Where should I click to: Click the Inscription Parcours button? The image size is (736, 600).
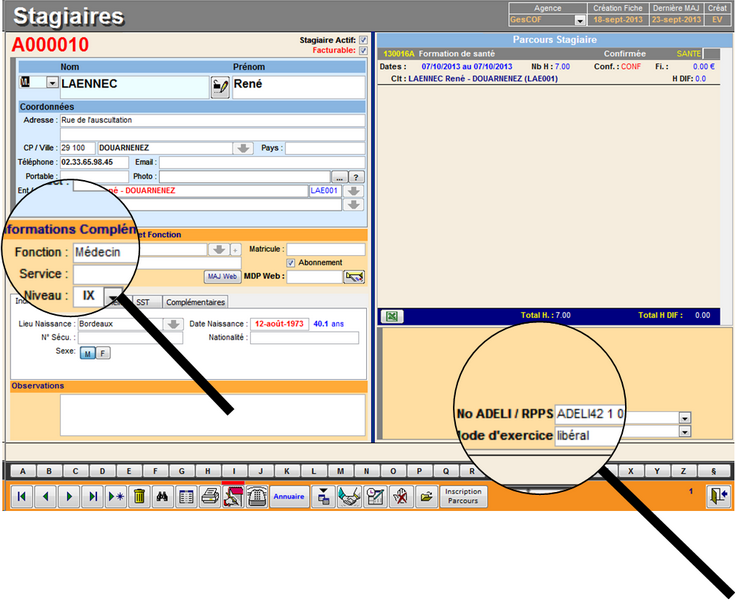pyautogui.click(x=463, y=496)
